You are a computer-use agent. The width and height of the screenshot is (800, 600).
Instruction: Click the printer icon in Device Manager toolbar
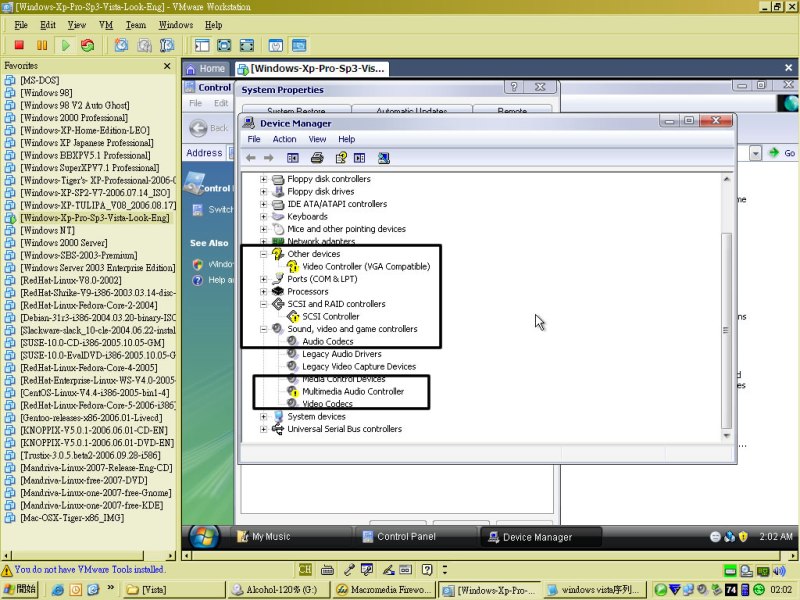[x=317, y=158]
